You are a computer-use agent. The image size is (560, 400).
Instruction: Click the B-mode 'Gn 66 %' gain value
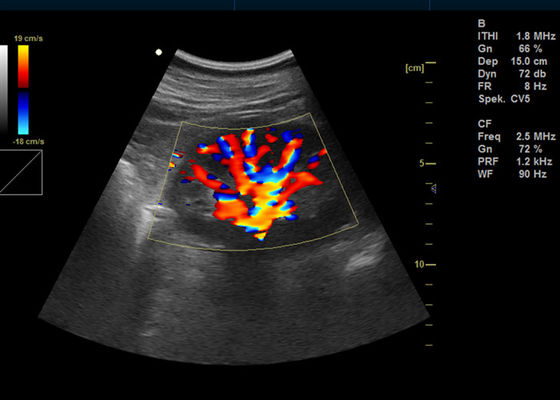click(x=510, y=49)
